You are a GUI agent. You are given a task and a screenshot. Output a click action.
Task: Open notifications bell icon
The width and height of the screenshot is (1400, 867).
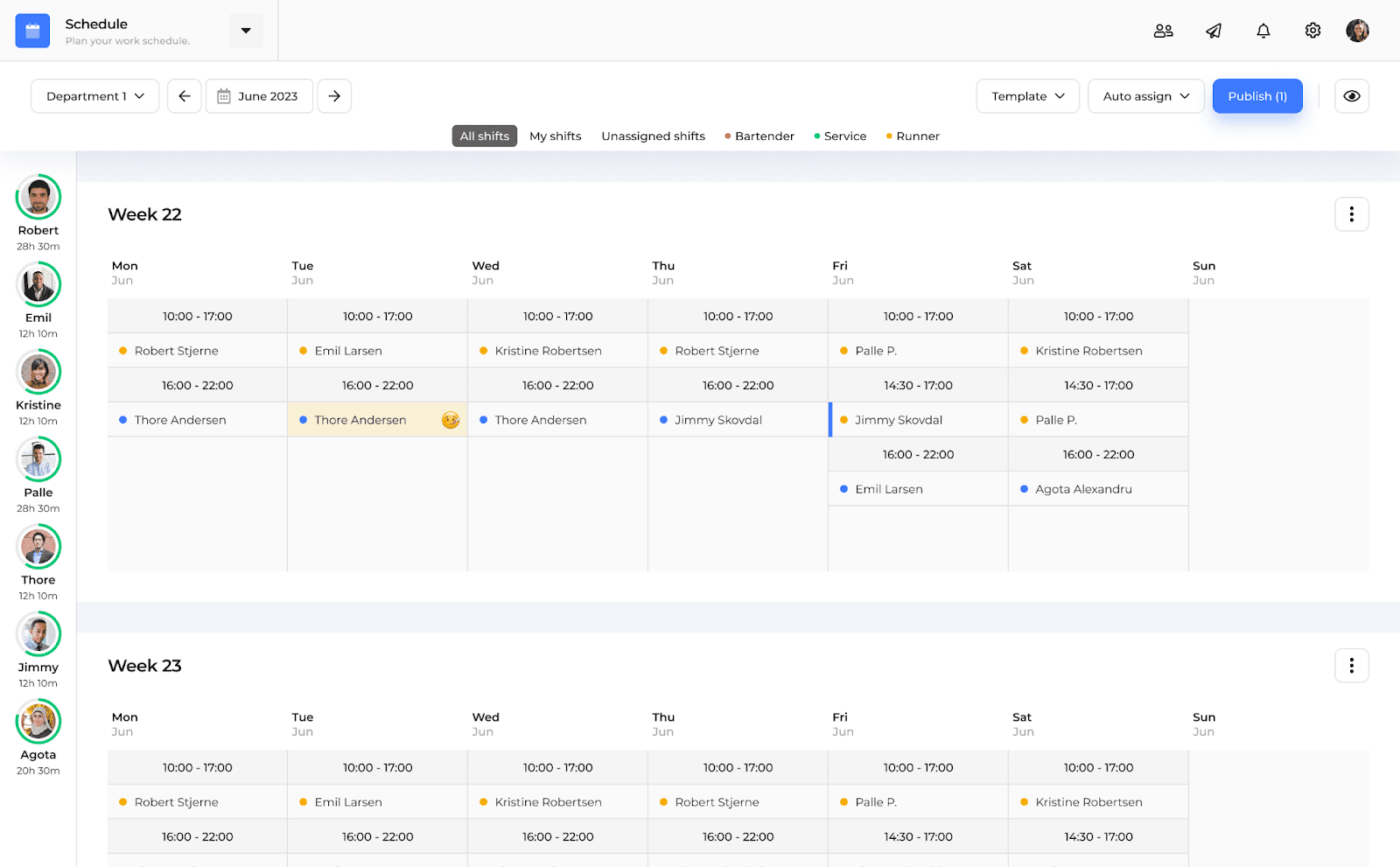coord(1263,31)
